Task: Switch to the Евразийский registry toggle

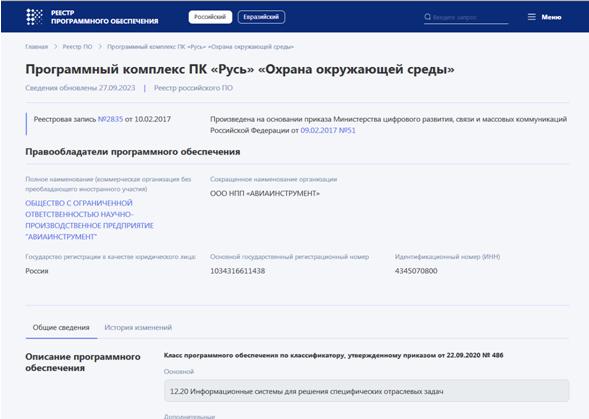Action: click(261, 17)
